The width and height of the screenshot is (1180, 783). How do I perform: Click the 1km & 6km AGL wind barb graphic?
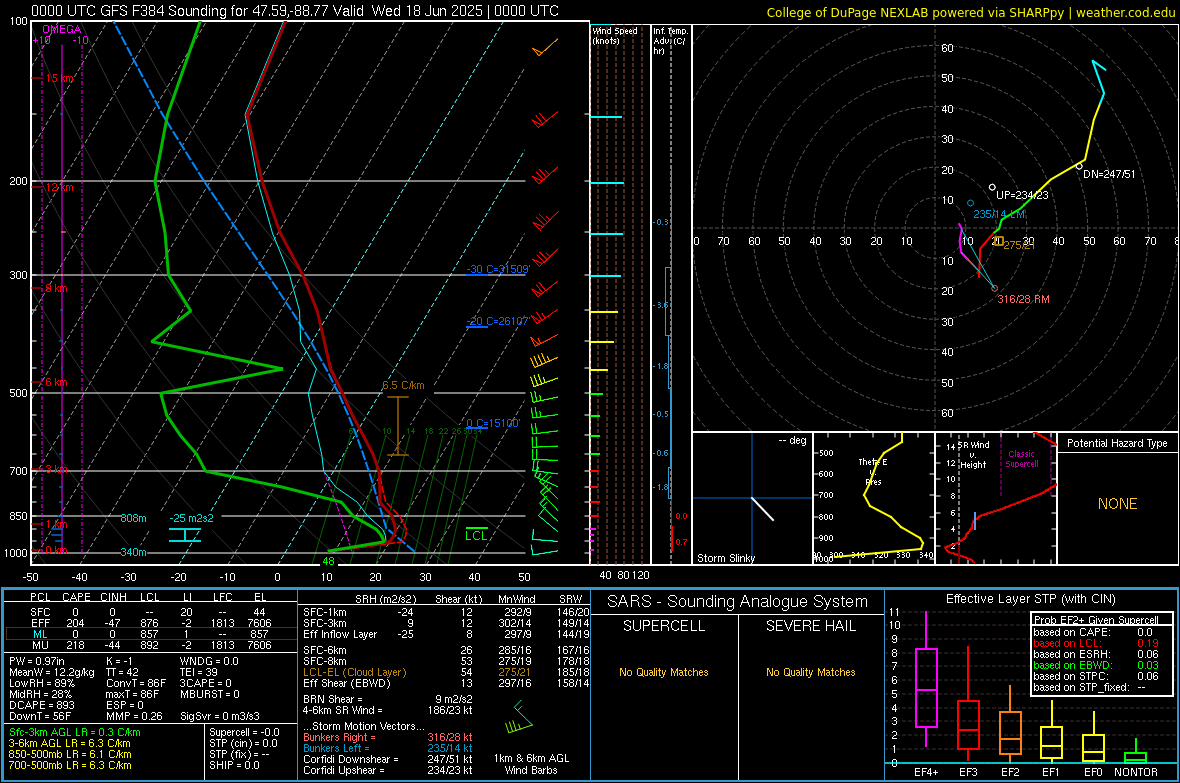(x=519, y=718)
